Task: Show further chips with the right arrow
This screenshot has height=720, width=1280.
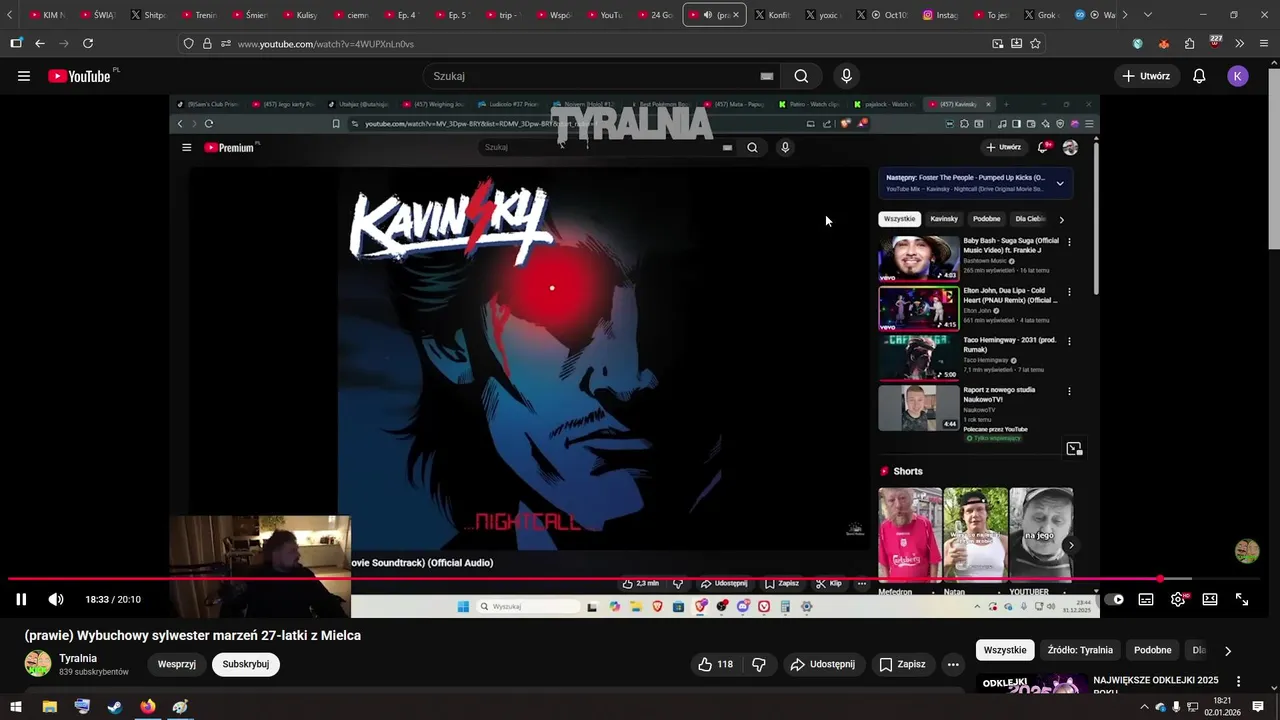Action: click(x=1228, y=650)
